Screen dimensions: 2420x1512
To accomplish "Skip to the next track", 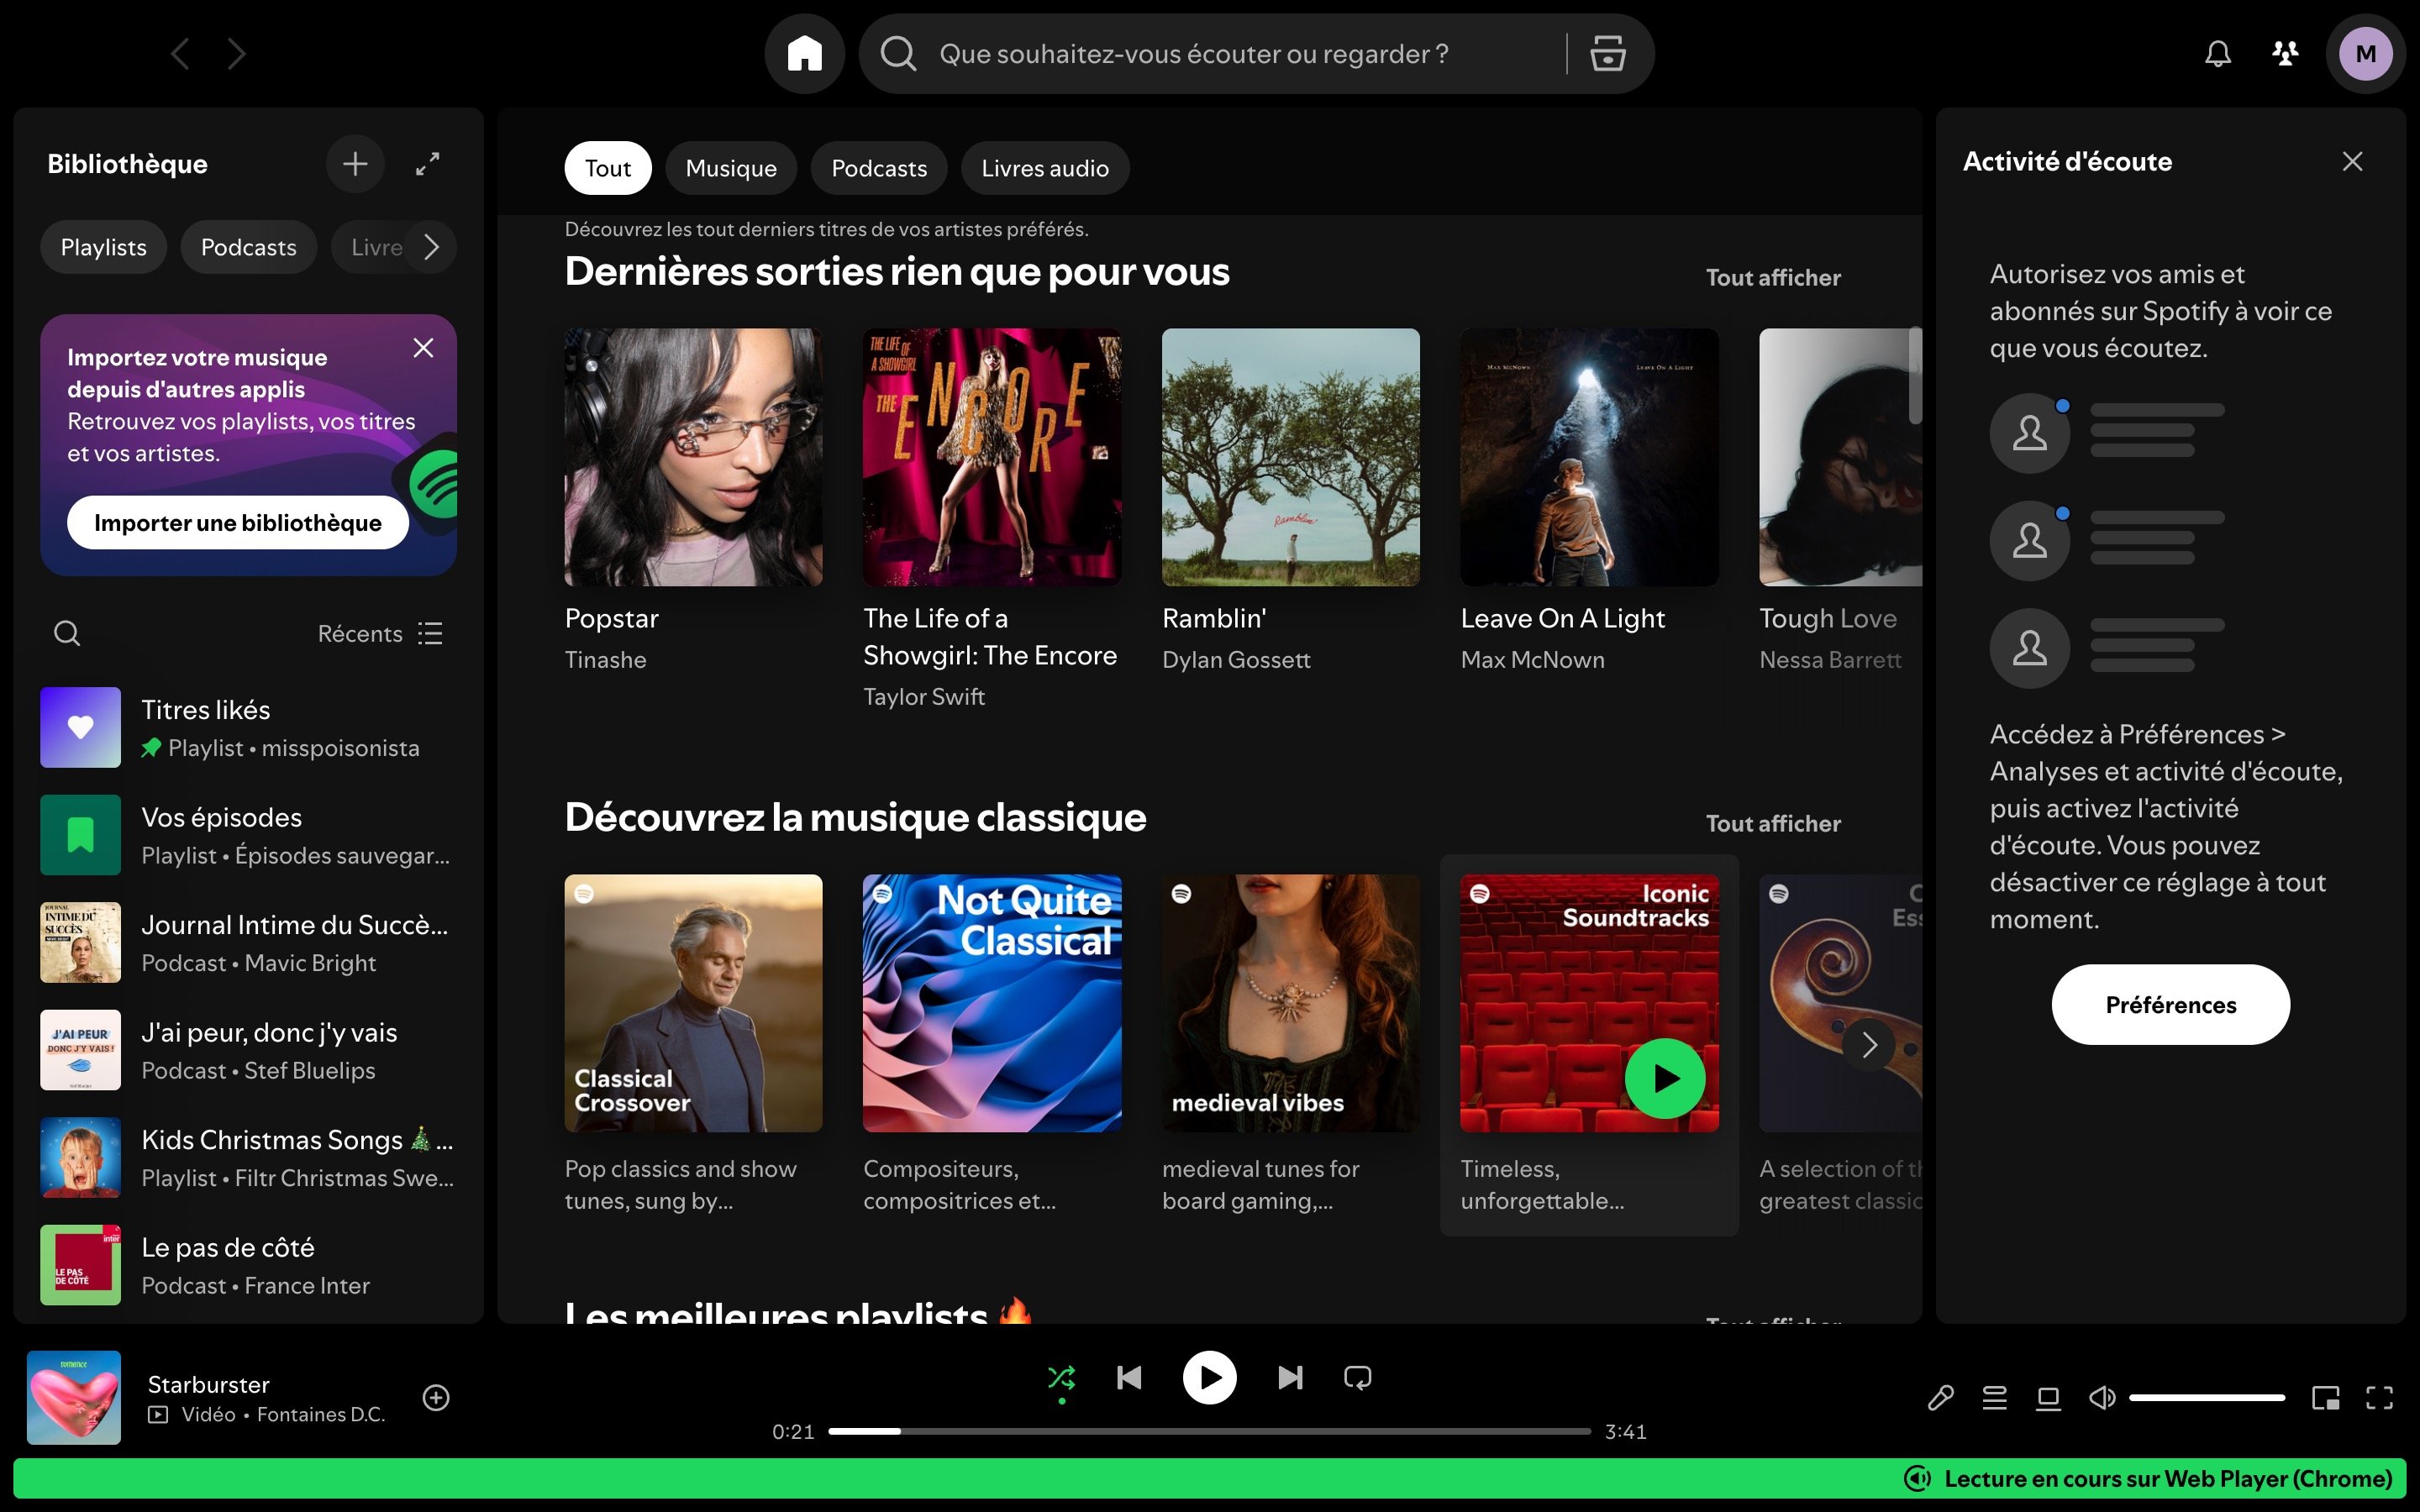I will tap(1290, 1378).
